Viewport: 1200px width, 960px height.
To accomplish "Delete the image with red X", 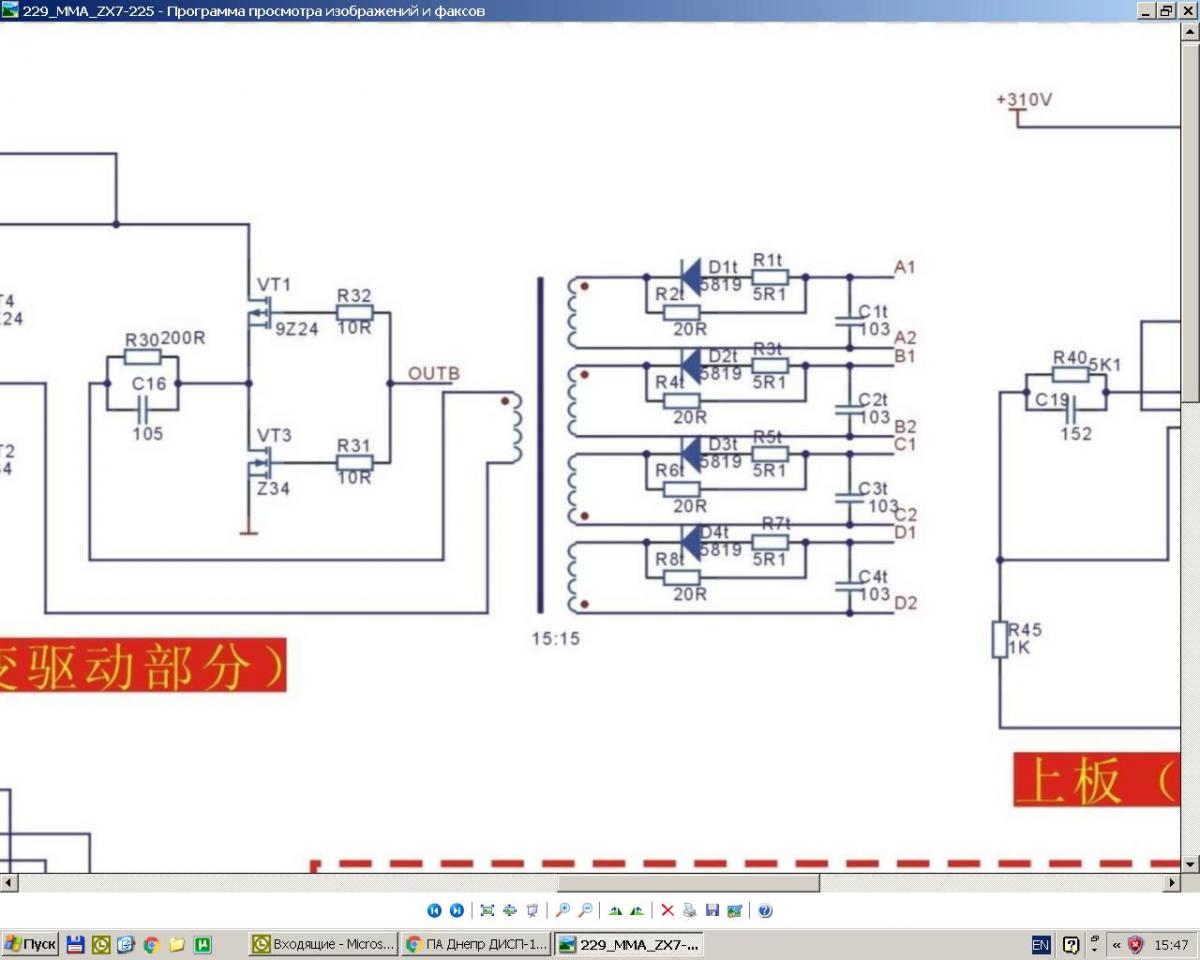I will (x=667, y=910).
